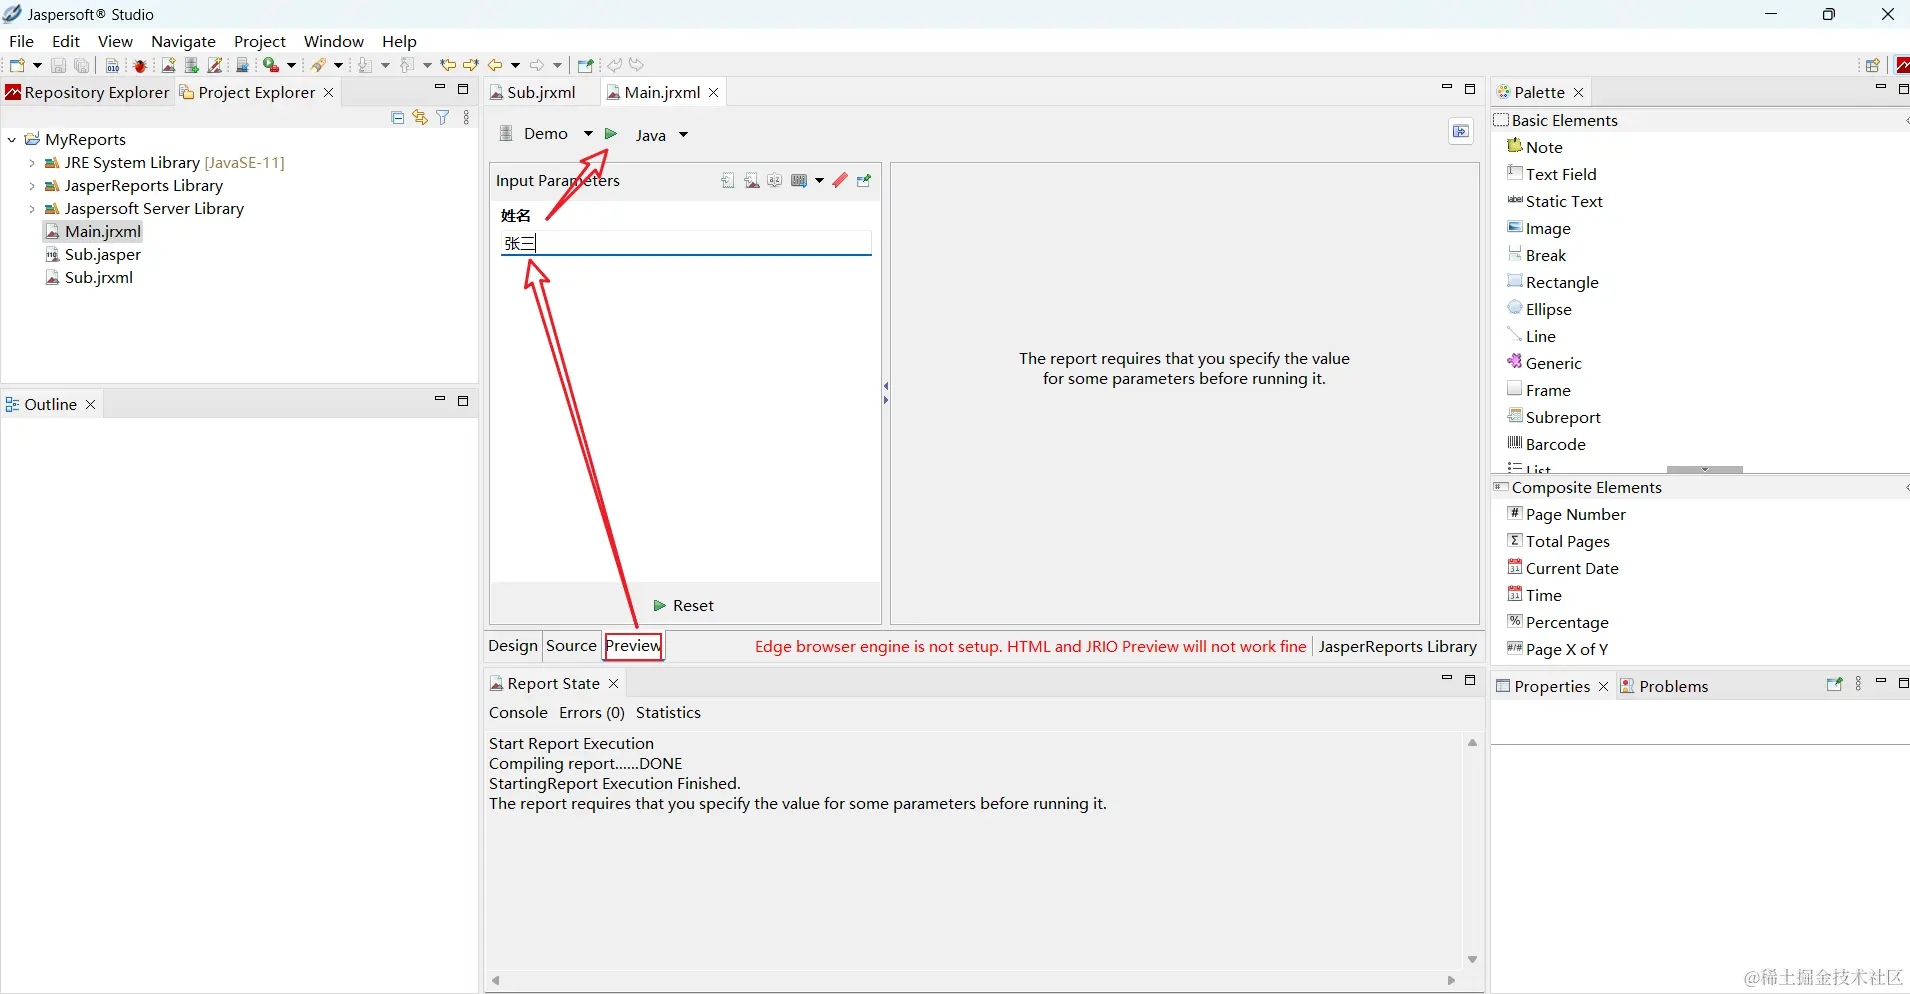Screen dimensions: 1910x994
Task: Select the Page X of Y element
Action: 1558,649
